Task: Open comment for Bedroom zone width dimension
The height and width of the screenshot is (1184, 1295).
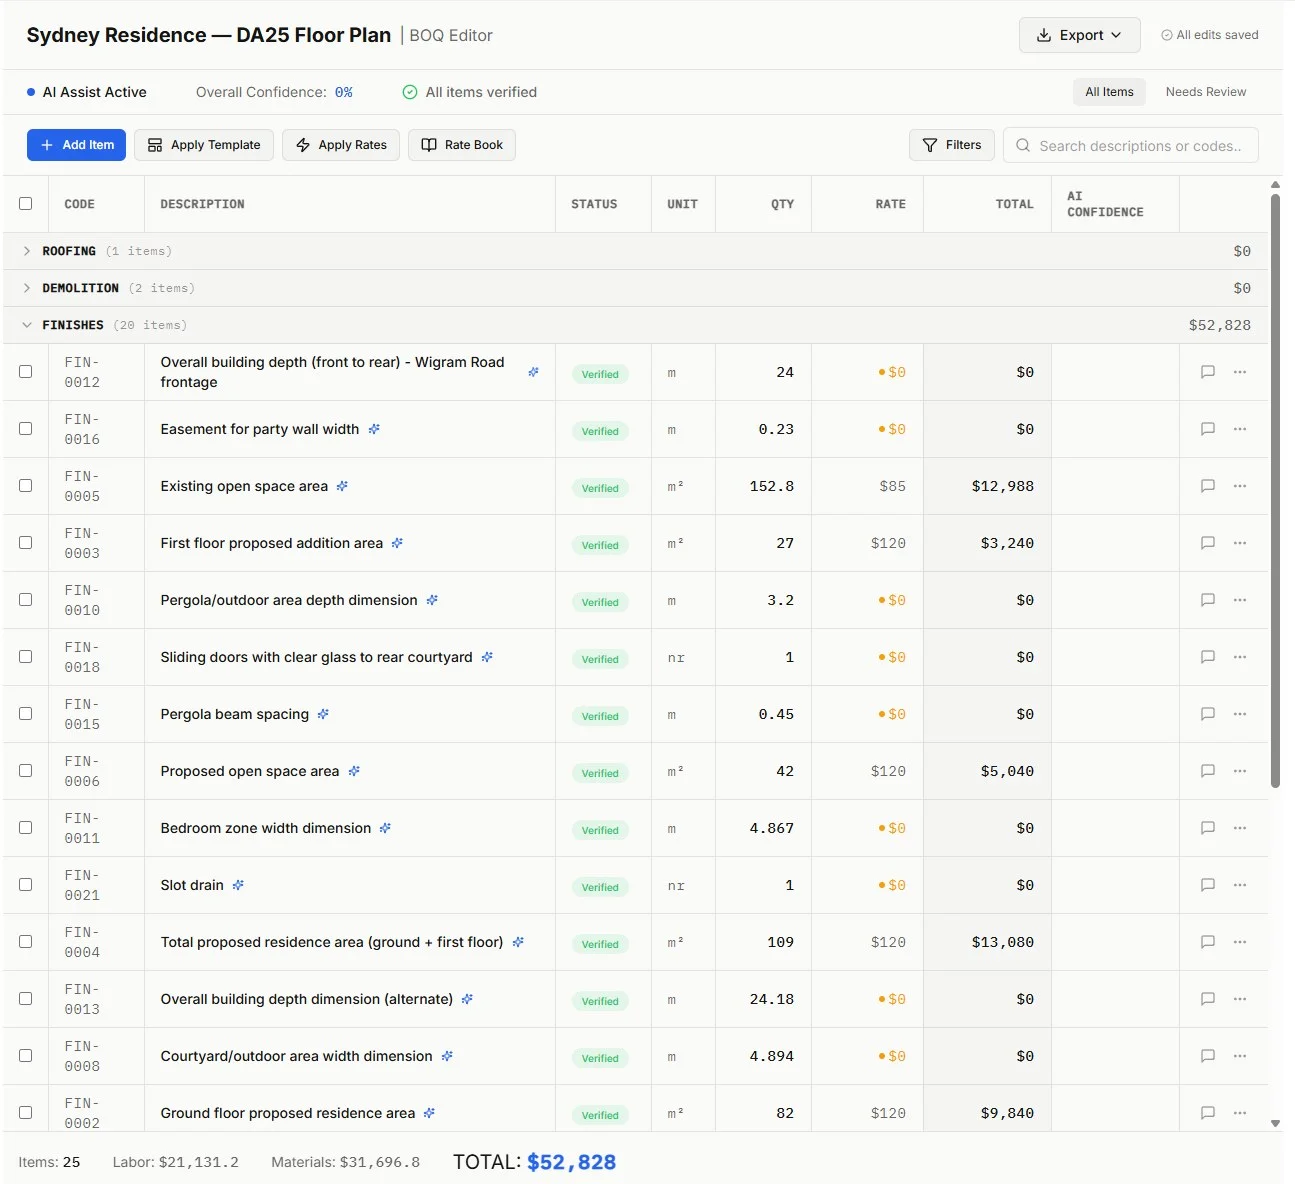Action: tap(1208, 828)
